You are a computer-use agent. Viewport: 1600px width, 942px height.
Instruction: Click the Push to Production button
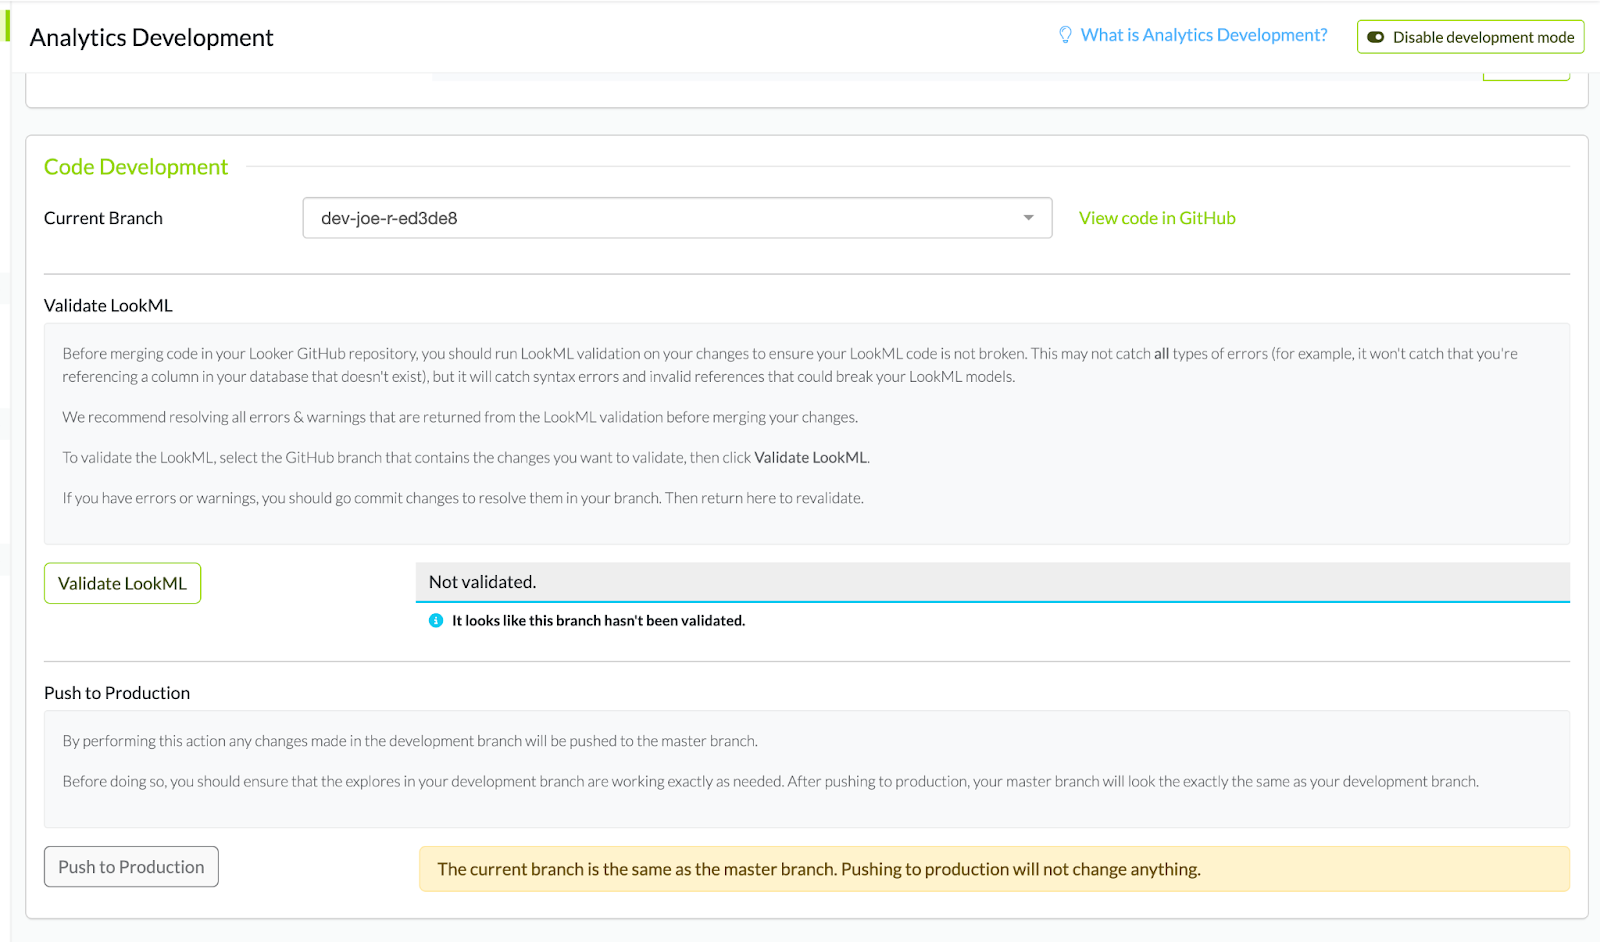point(131,867)
